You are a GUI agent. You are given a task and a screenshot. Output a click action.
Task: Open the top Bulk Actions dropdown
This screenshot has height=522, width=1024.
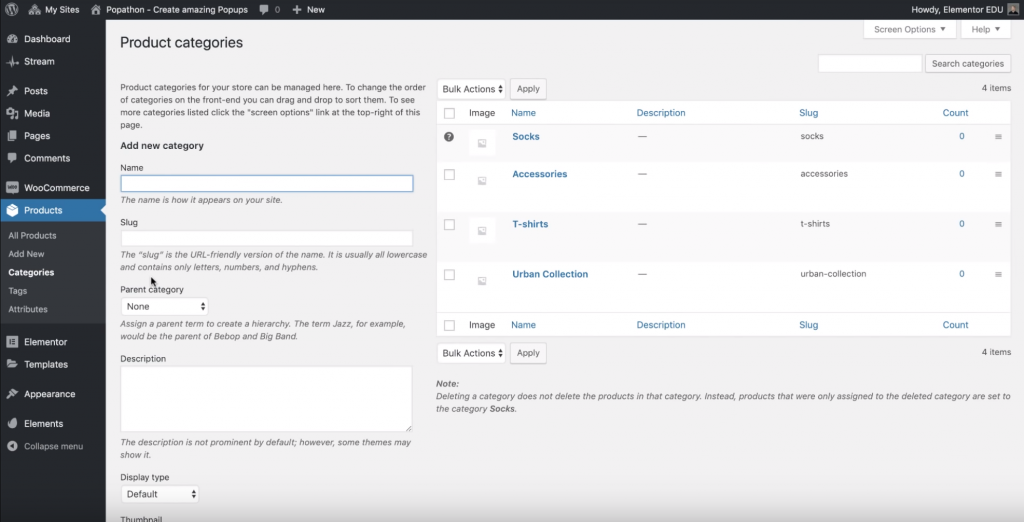coord(472,89)
